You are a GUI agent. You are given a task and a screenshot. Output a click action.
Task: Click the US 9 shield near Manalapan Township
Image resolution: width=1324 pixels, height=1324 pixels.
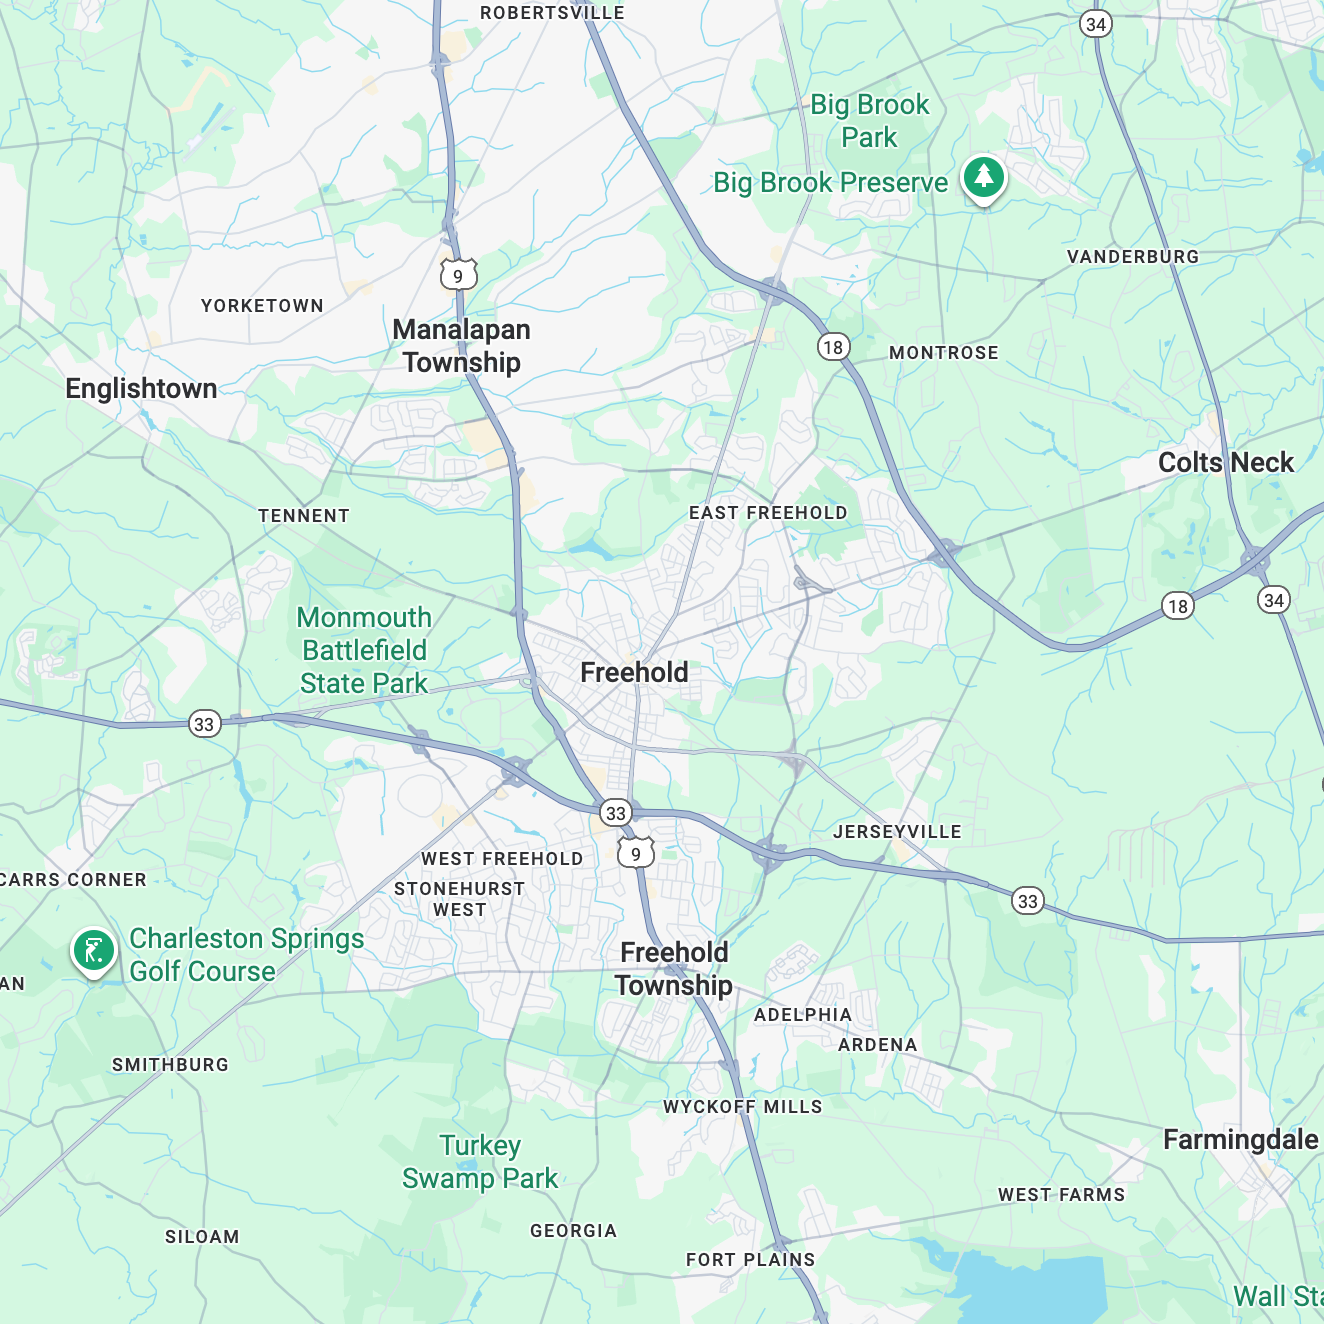coord(458,275)
